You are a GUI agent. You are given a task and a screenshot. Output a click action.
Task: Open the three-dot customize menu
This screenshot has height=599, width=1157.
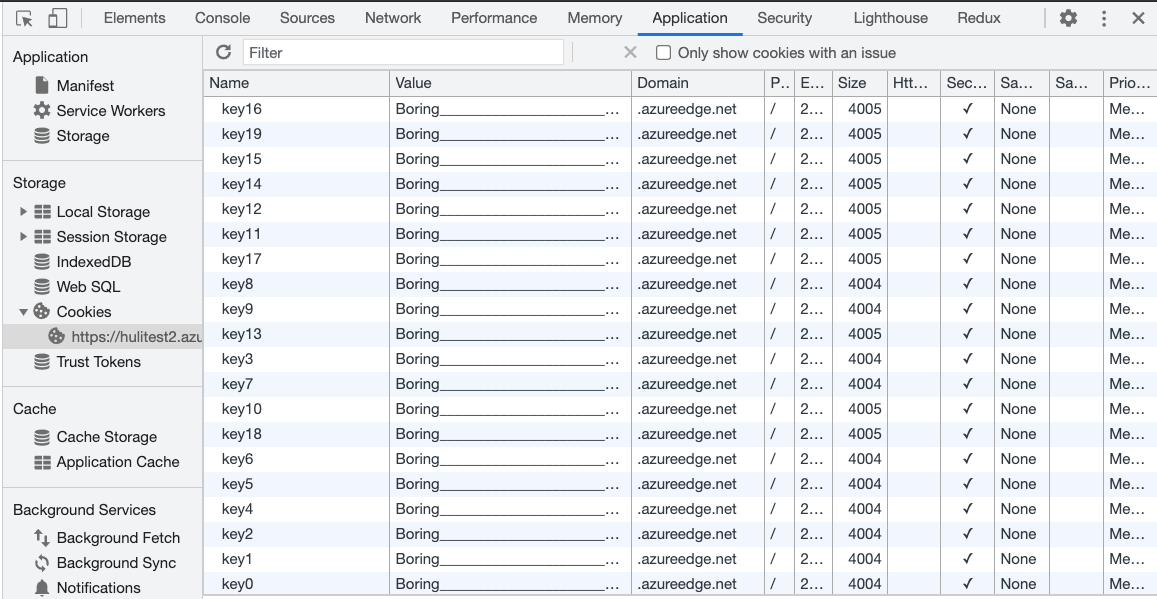coord(1104,18)
